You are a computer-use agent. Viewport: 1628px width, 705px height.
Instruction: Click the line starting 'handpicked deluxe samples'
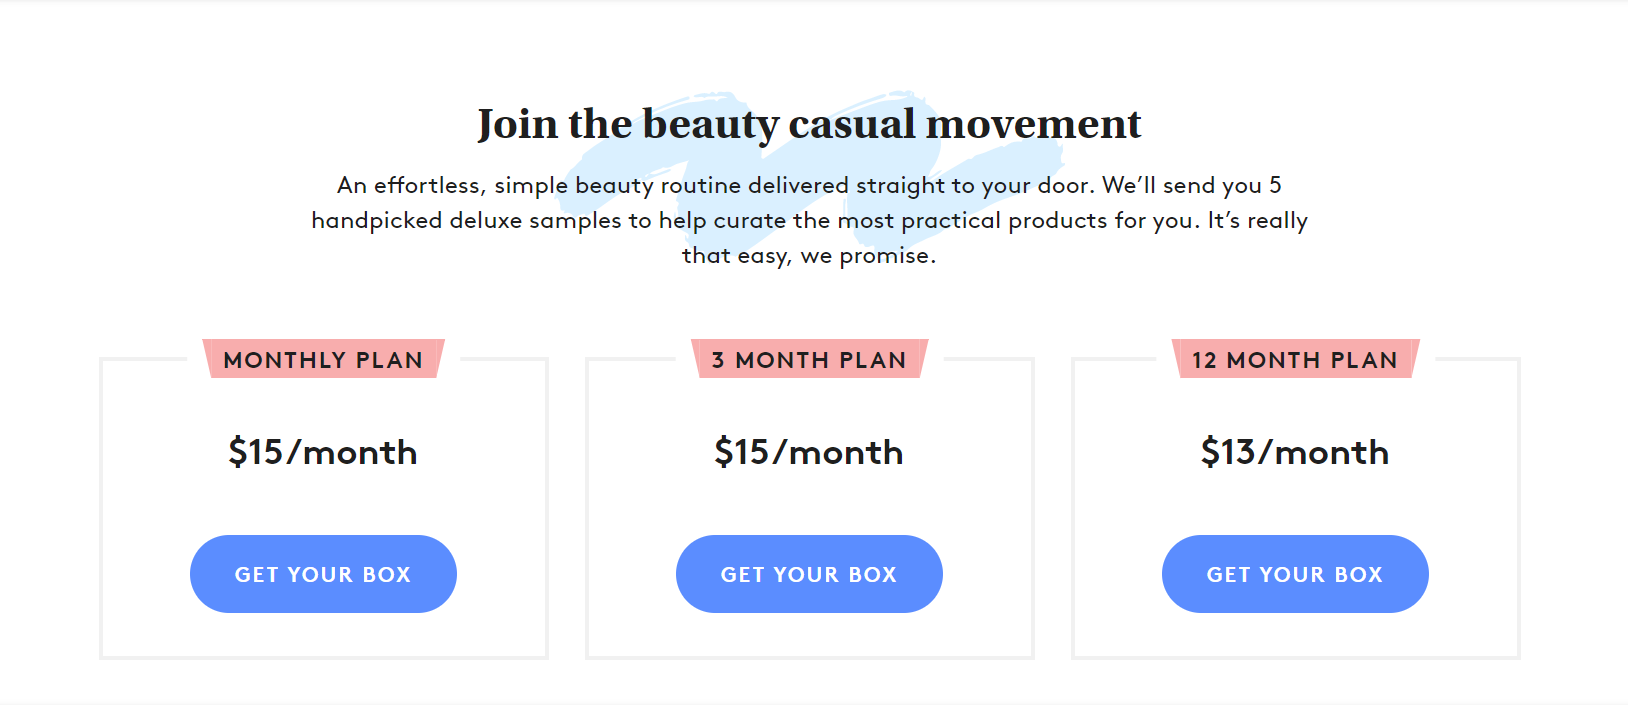pyautogui.click(x=809, y=220)
